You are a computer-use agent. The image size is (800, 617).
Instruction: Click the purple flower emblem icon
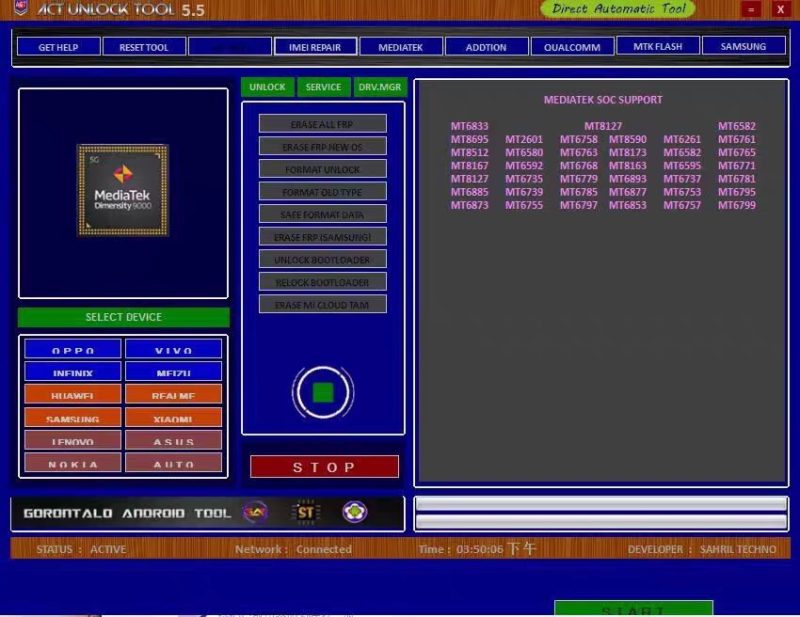(x=355, y=512)
